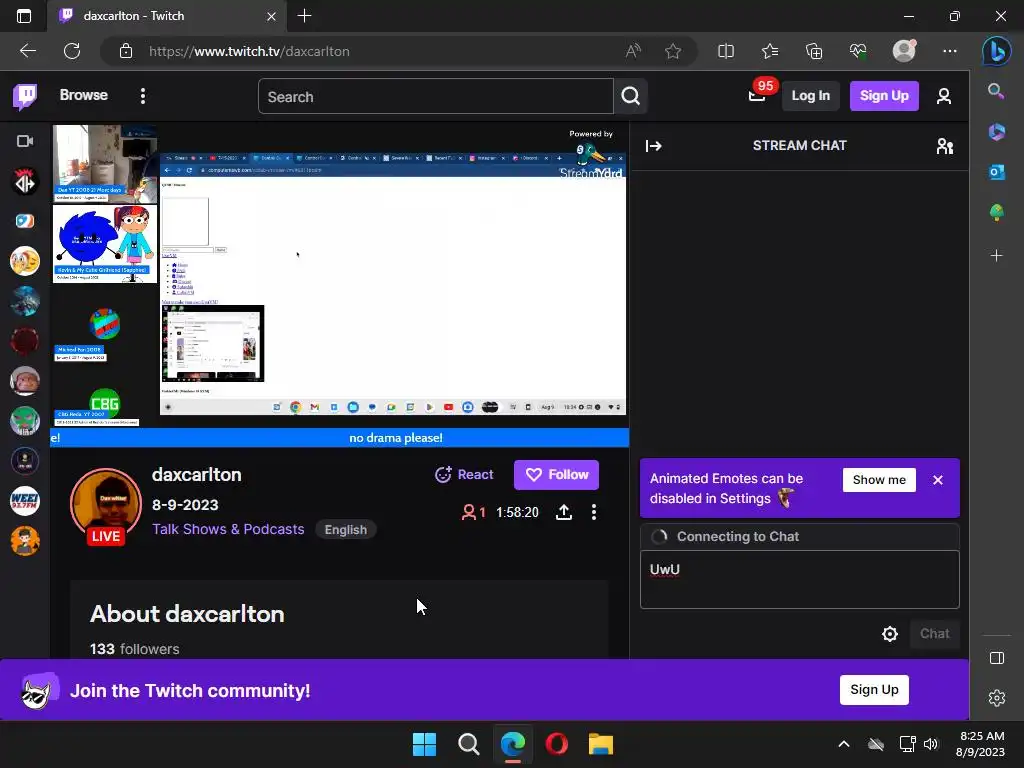Image resolution: width=1024 pixels, height=768 pixels.
Task: Click the search magnifier button
Action: 630,97
